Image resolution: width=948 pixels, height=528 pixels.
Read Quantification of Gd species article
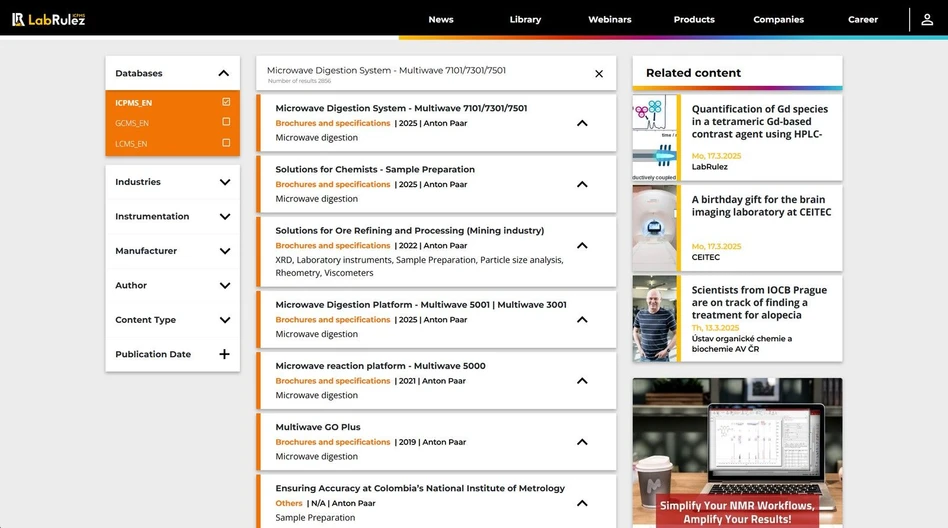[759, 122]
